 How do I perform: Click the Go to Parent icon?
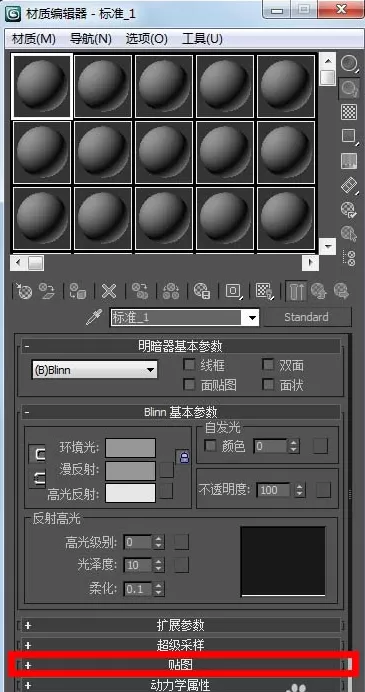[x=318, y=292]
